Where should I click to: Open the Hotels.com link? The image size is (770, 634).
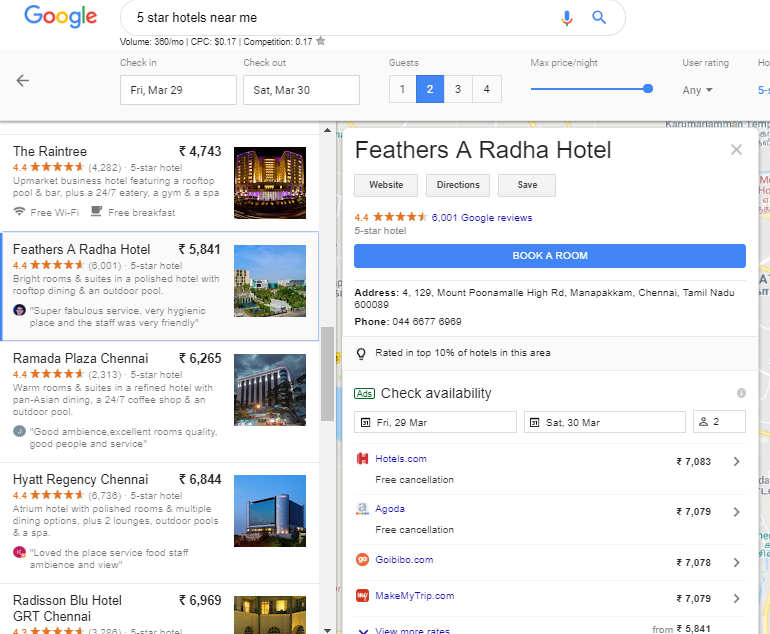401,459
